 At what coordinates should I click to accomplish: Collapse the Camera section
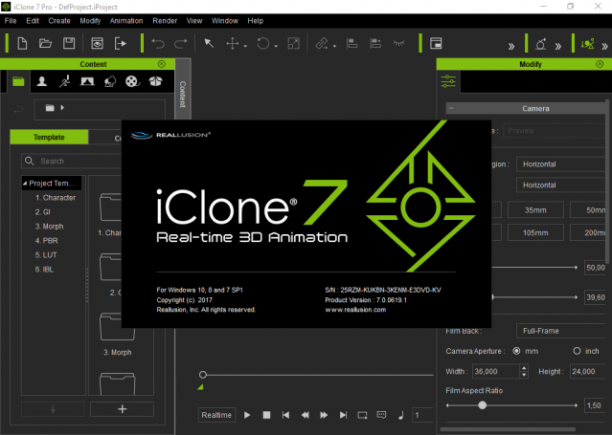tap(451, 108)
